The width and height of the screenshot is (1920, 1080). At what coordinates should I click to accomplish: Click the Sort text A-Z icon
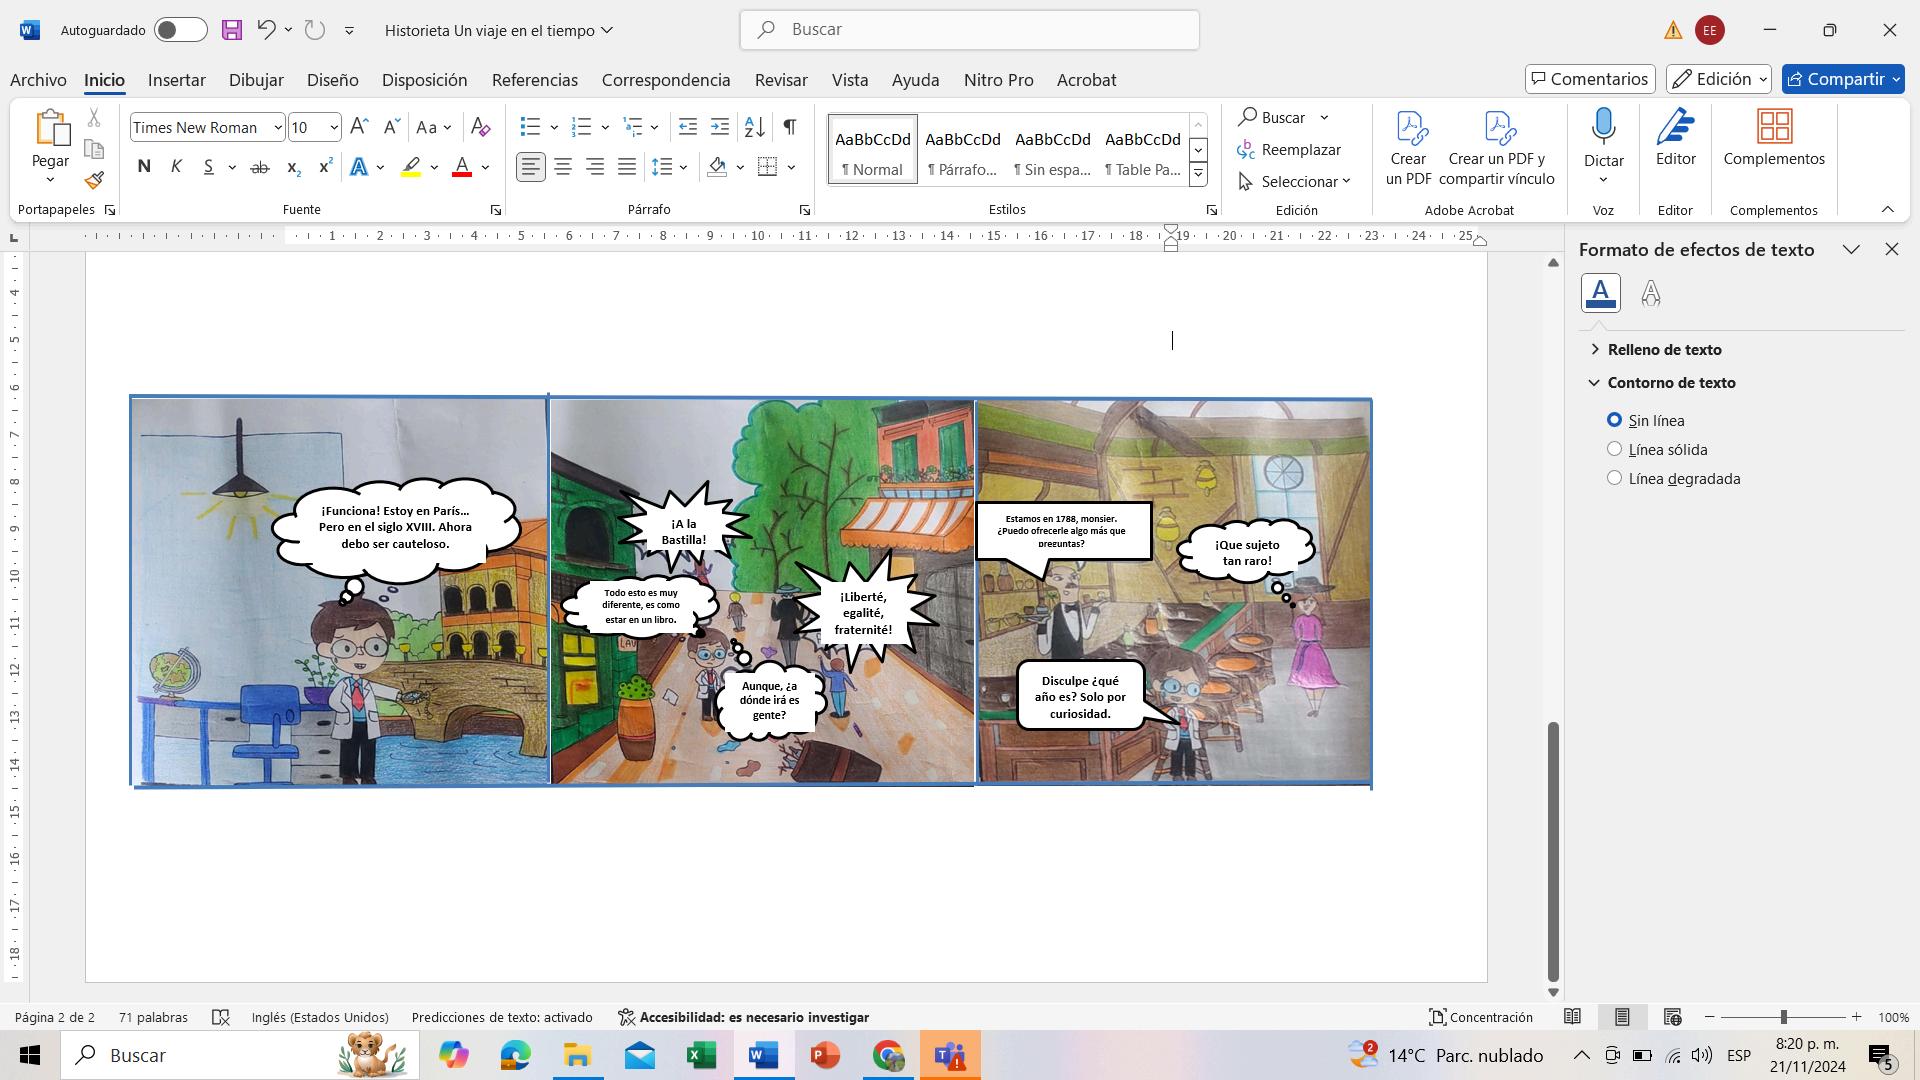[755, 127]
